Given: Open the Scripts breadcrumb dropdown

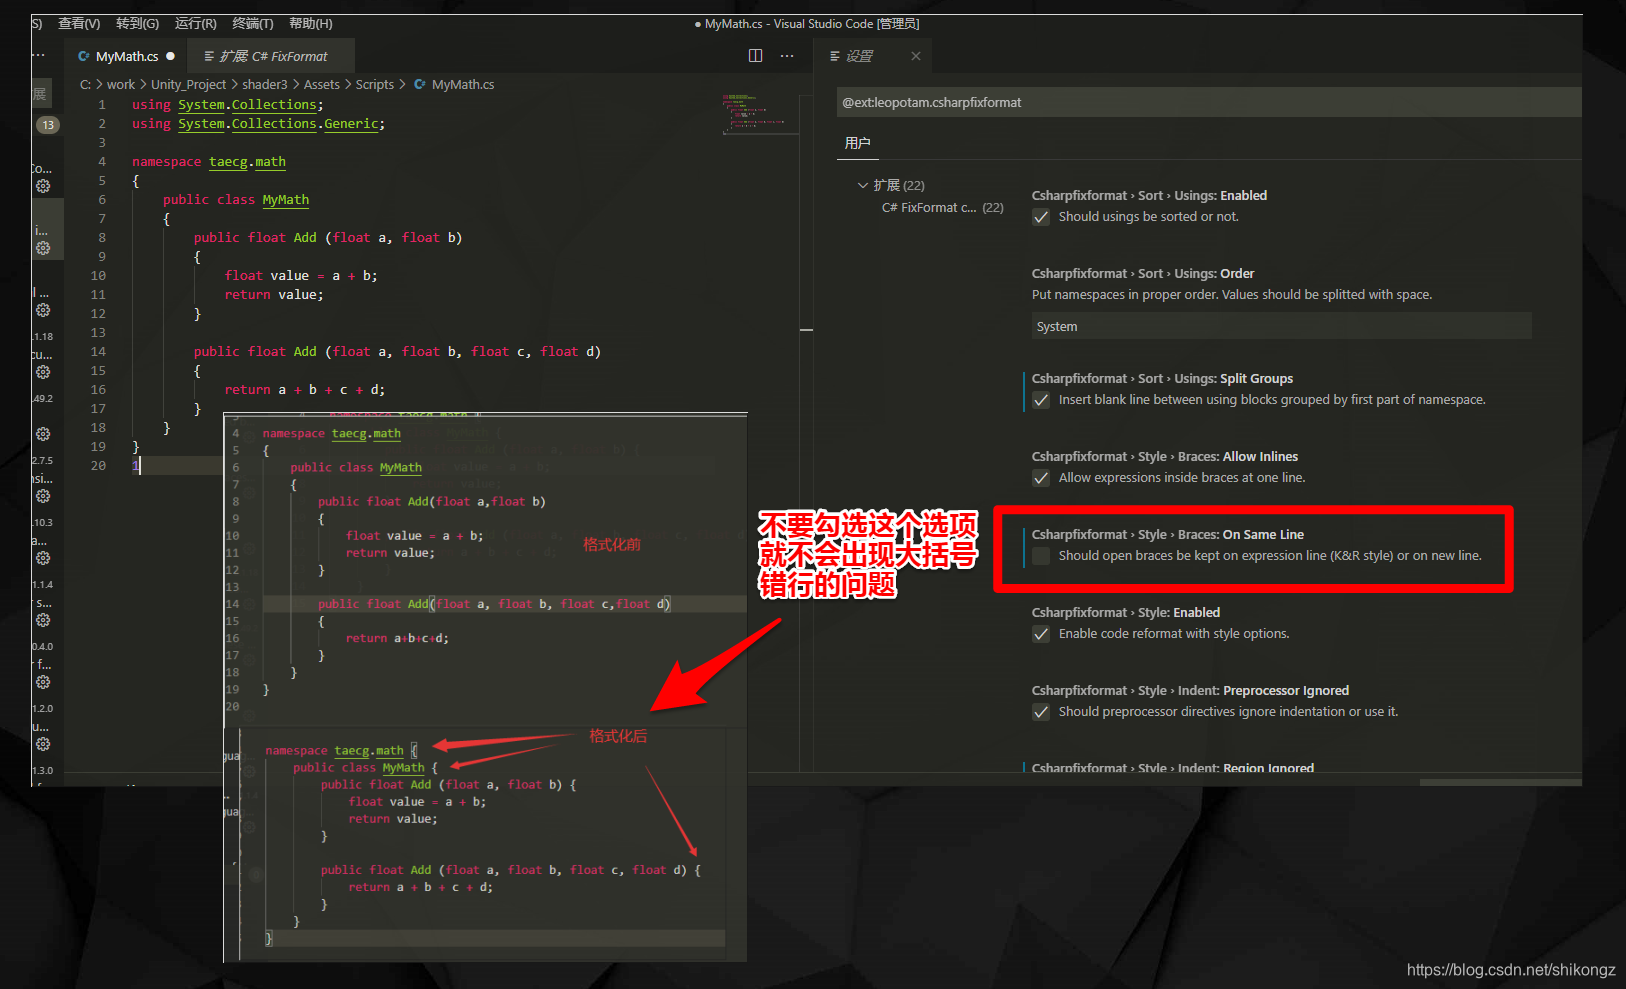Looking at the screenshot, I should click(x=375, y=85).
